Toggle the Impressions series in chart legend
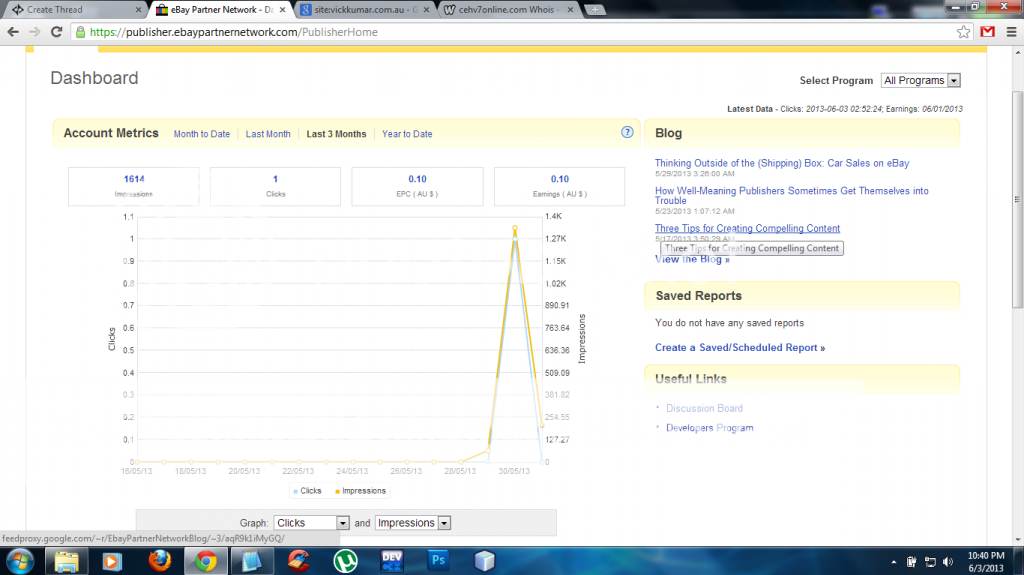1024x575 pixels. pyautogui.click(x=360, y=491)
